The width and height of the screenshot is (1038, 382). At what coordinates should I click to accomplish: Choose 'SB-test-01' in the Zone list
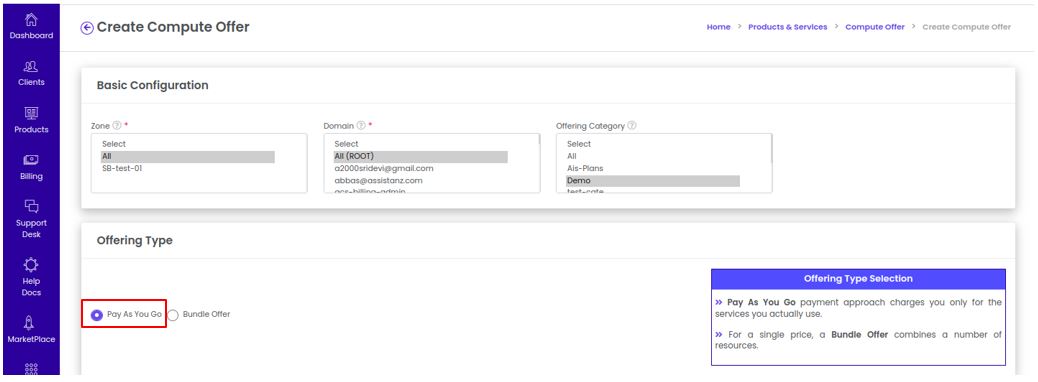(187, 168)
